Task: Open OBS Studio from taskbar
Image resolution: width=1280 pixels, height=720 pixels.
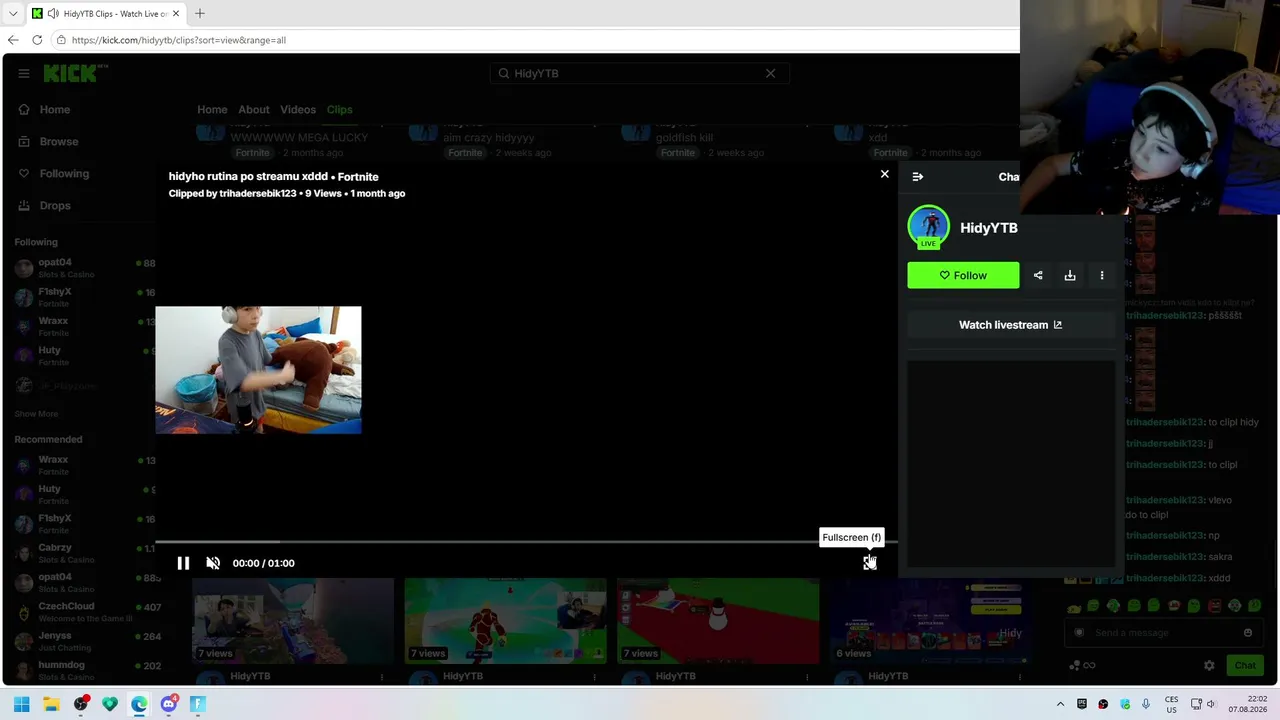Action: tap(81, 704)
